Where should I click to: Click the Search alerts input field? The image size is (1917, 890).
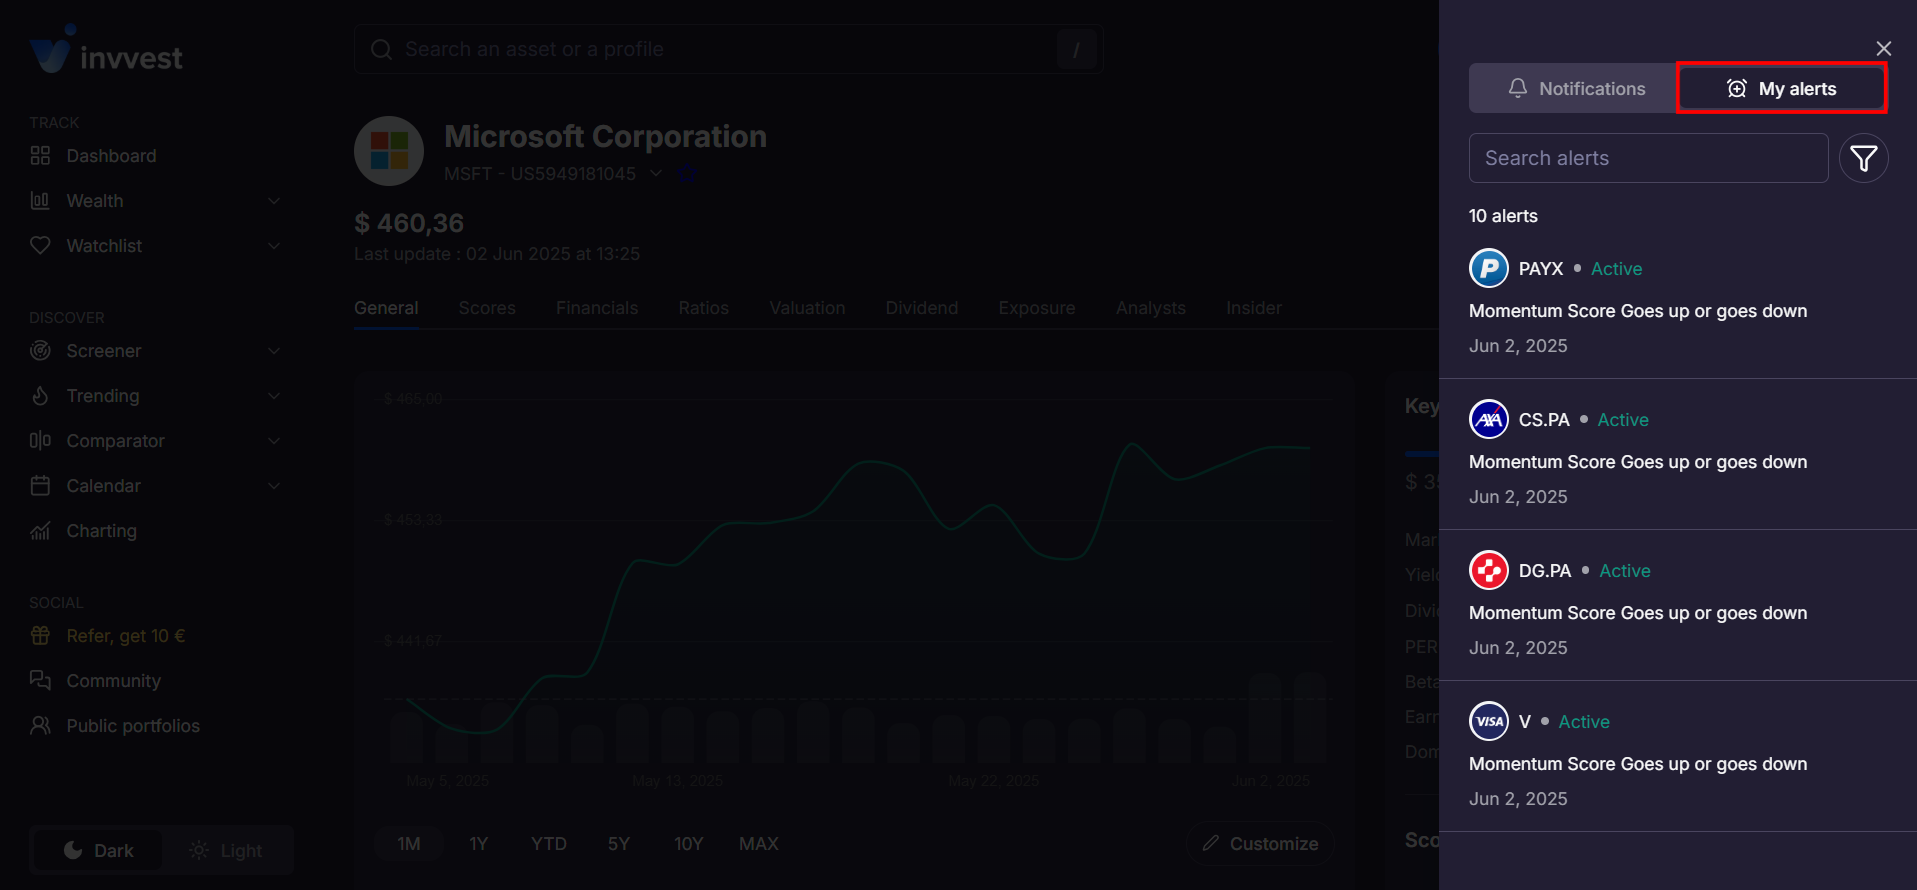pyautogui.click(x=1648, y=158)
